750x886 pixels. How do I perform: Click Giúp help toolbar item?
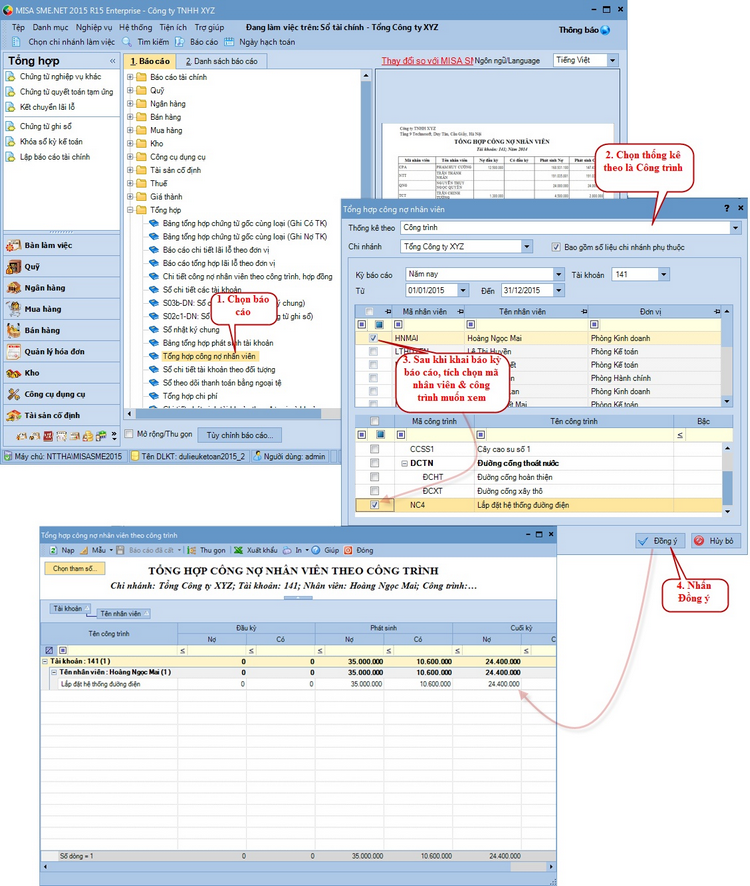[326, 550]
